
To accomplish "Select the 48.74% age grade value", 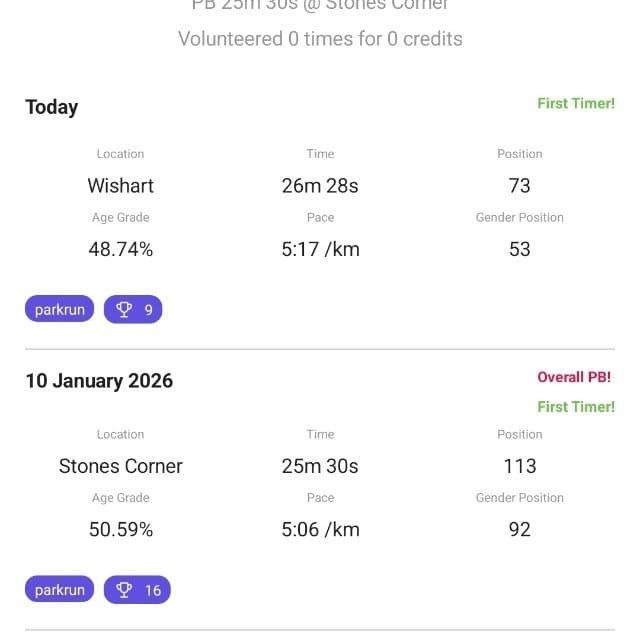I will click(120, 250).
